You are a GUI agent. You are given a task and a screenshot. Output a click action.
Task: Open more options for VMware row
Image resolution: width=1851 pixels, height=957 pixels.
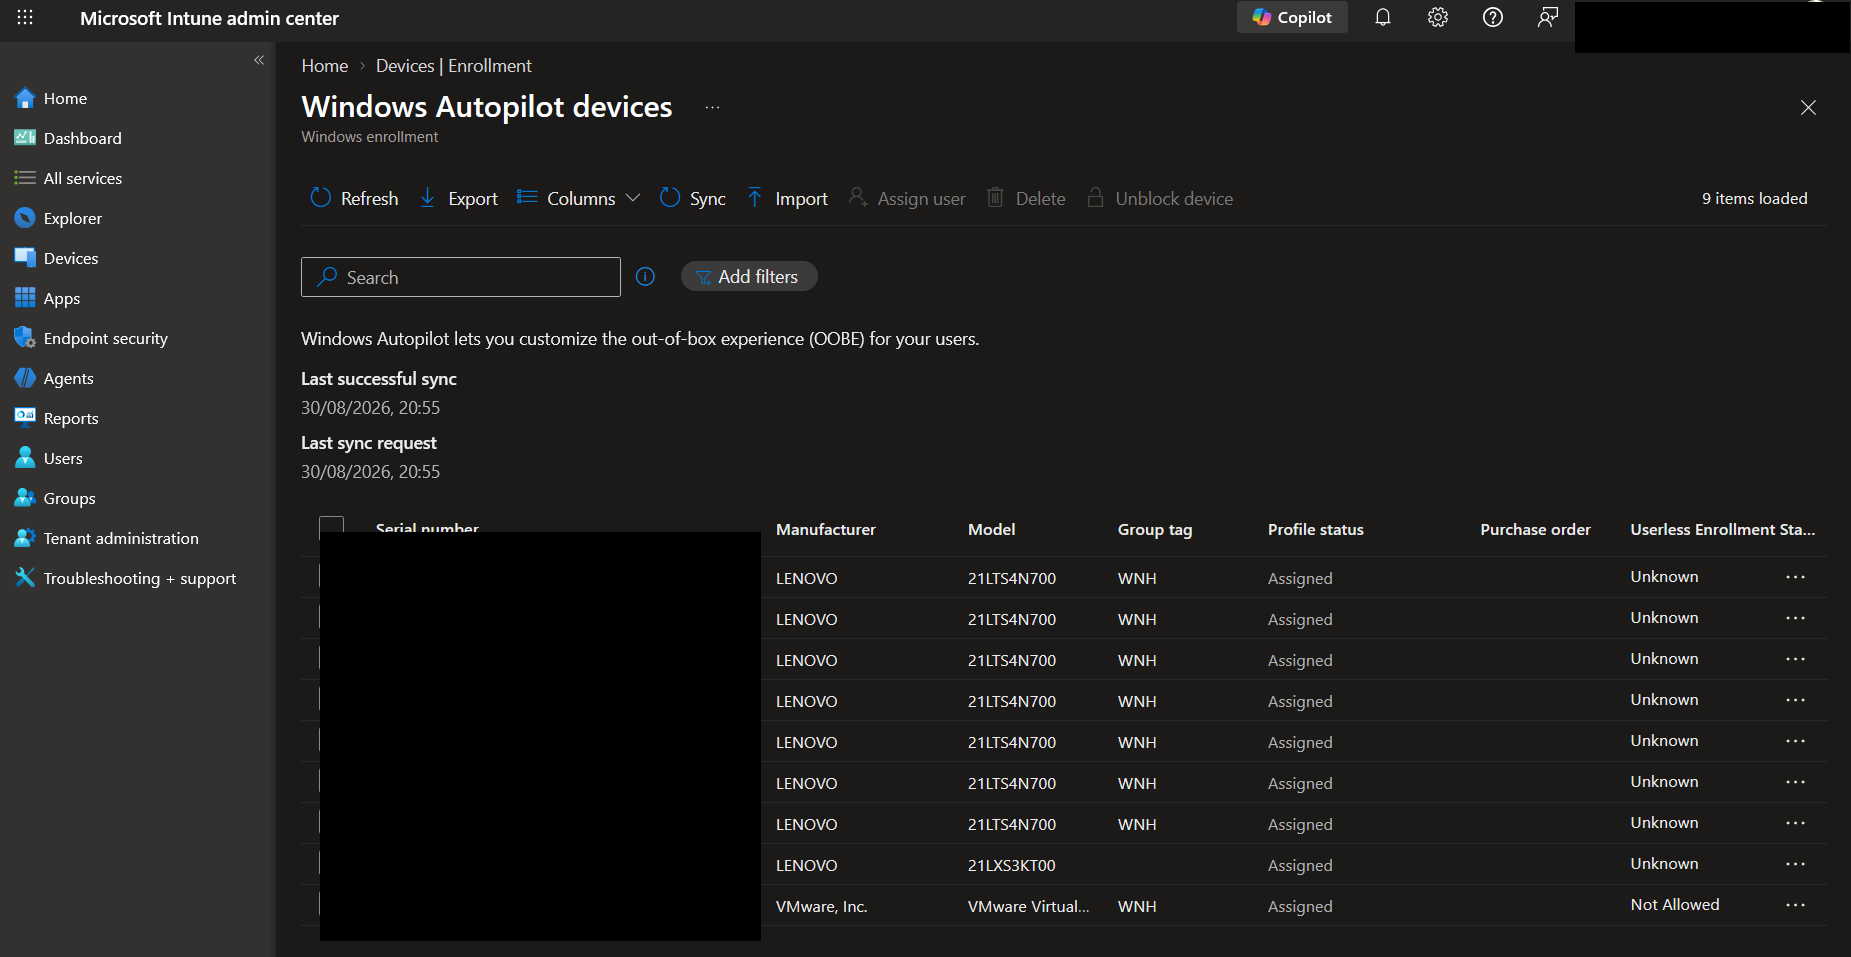(1796, 905)
